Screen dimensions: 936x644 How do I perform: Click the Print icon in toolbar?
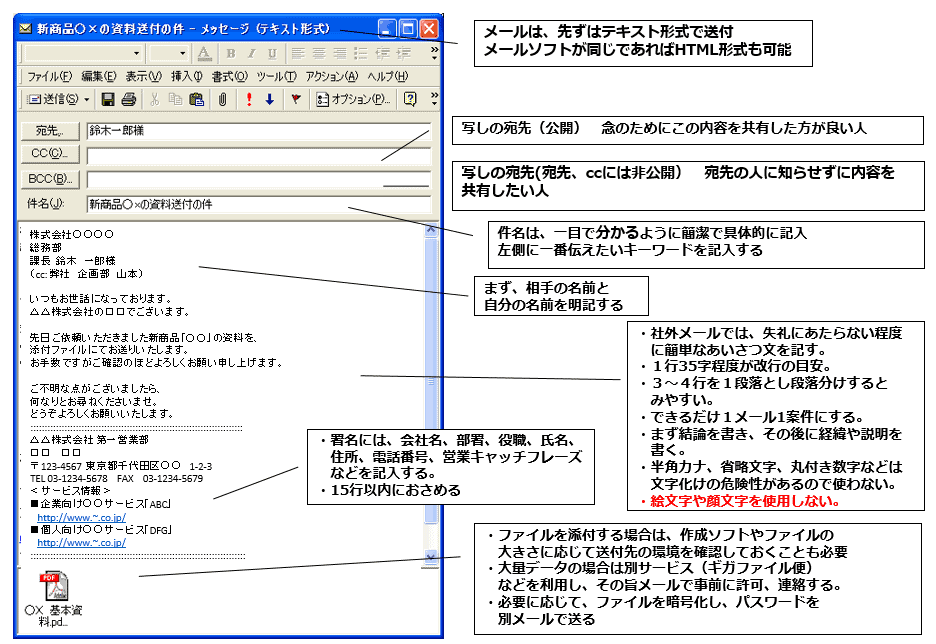coord(128,99)
